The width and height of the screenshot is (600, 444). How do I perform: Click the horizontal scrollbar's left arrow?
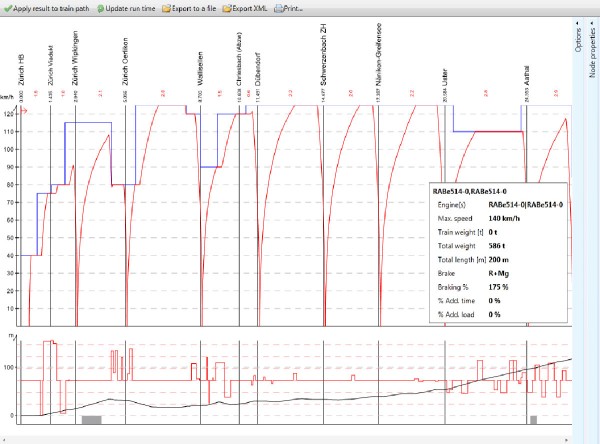[x=4, y=438]
